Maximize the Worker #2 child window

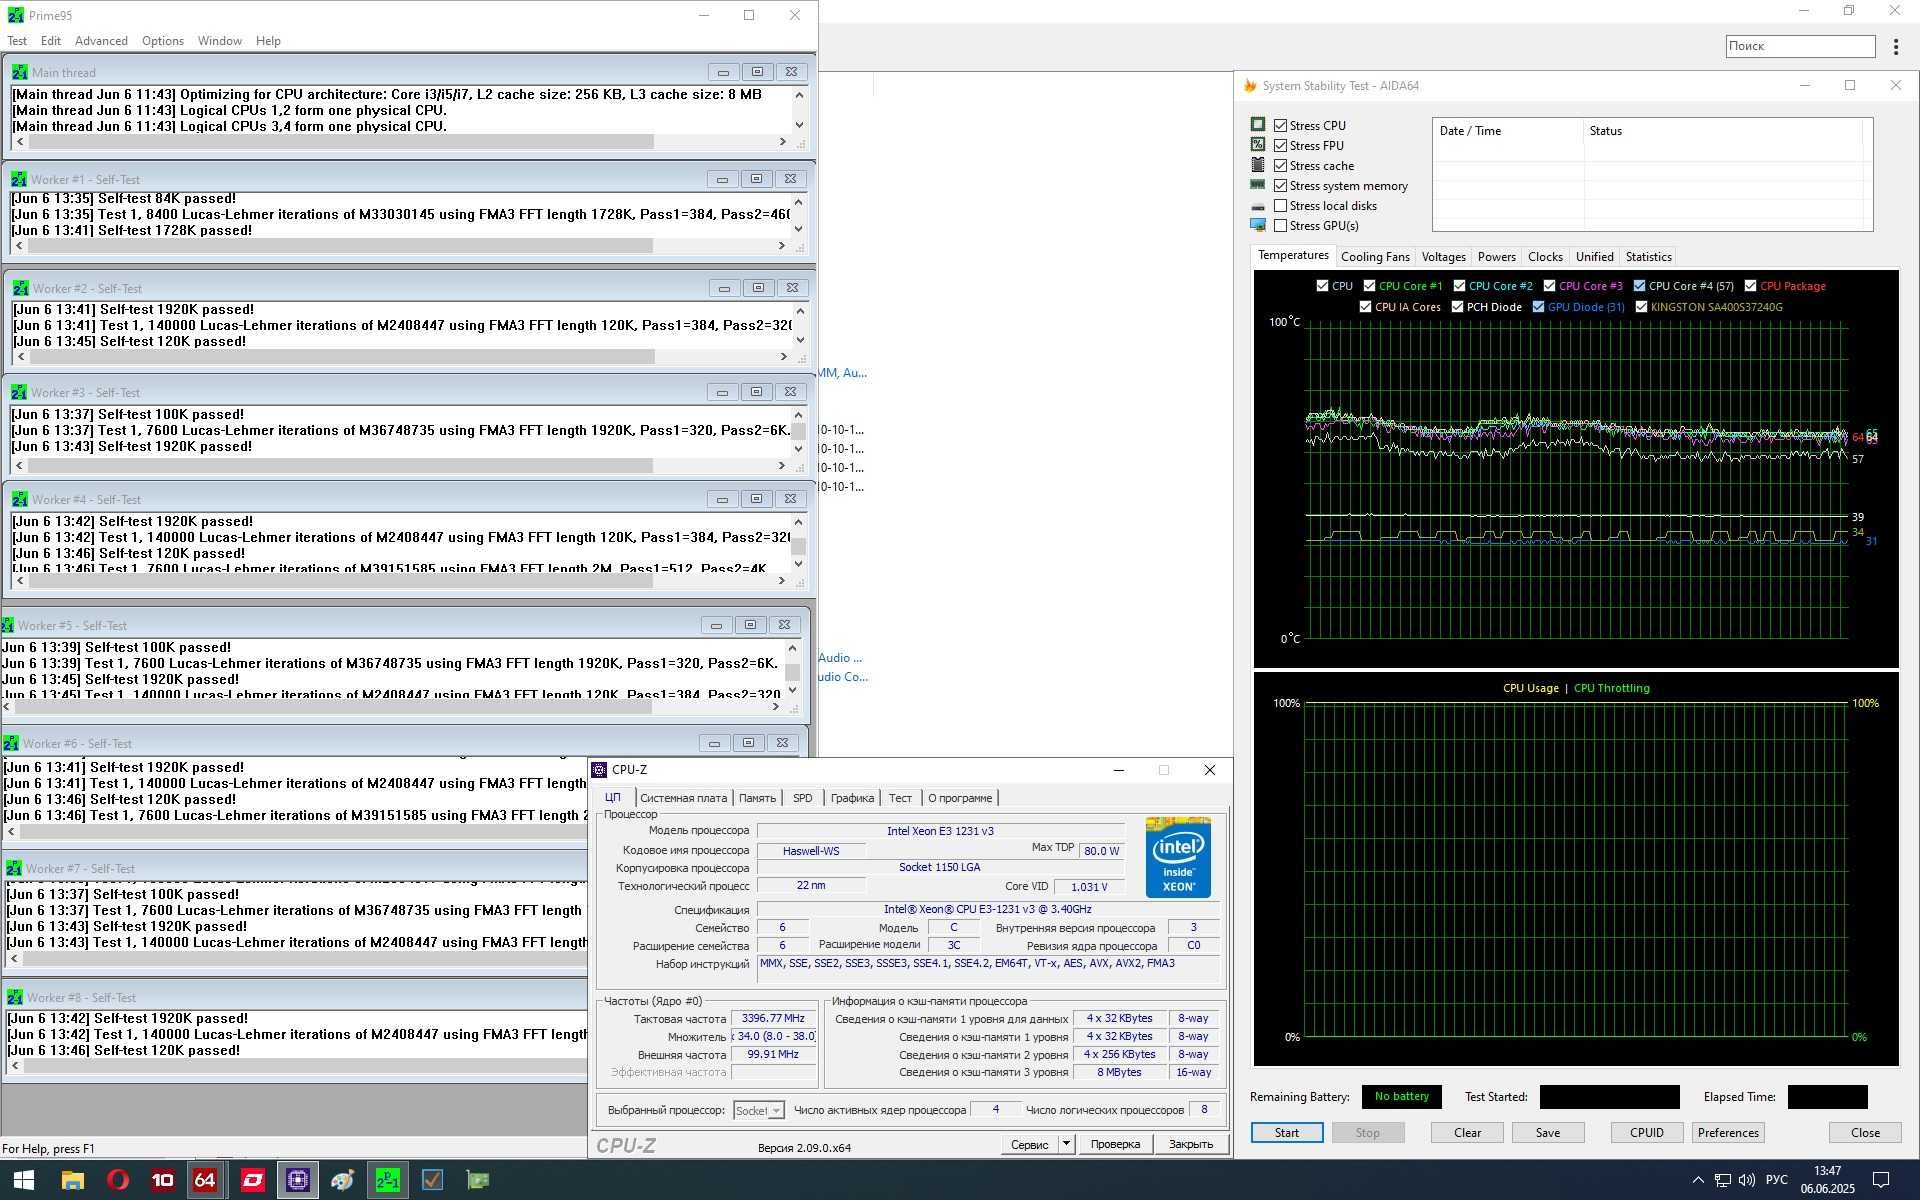758,288
